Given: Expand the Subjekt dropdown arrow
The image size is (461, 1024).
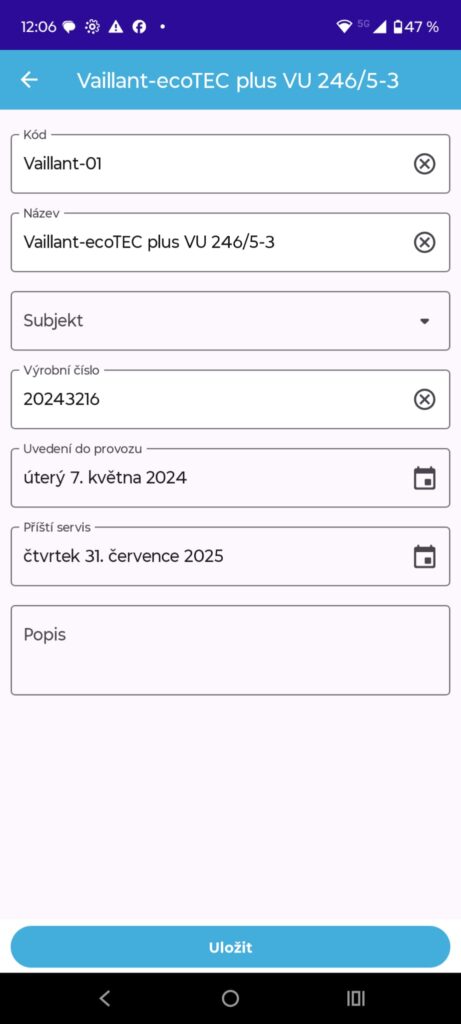Looking at the screenshot, I should point(424,321).
